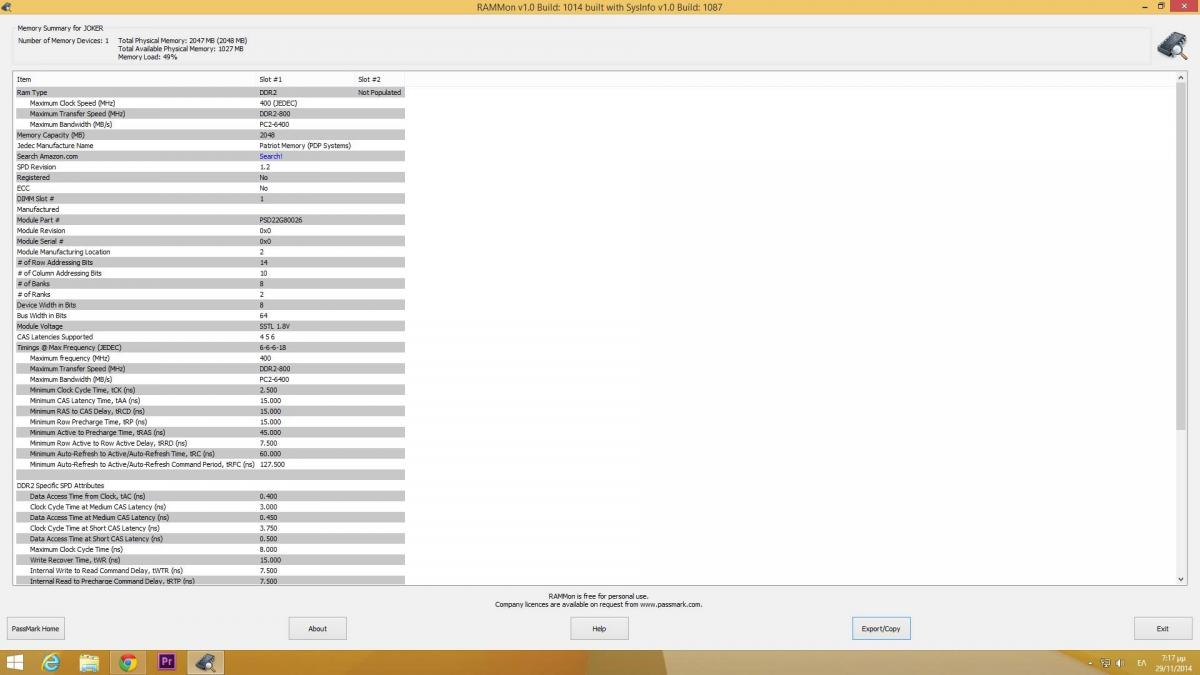Open the About button

[318, 628]
